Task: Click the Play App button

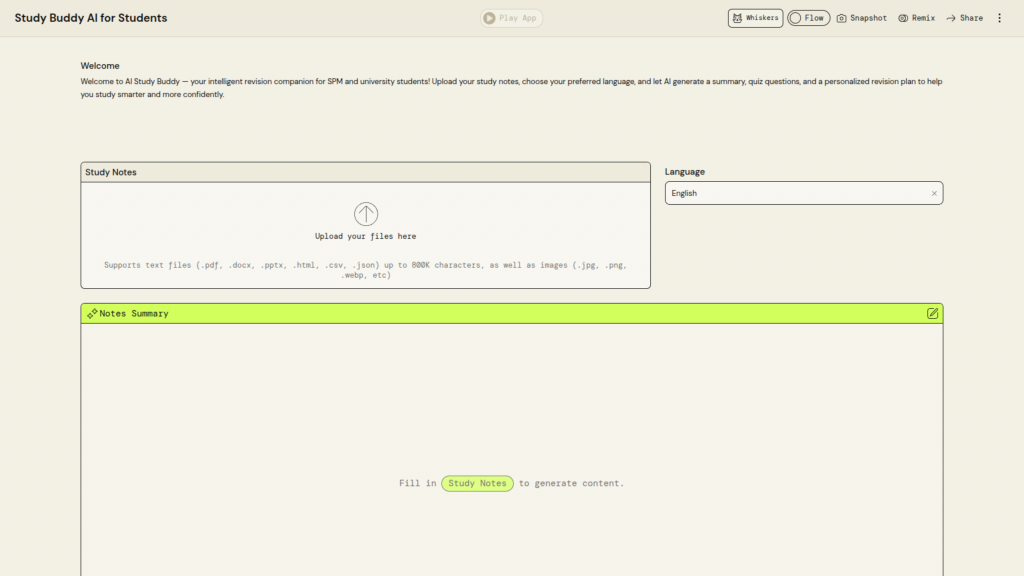Action: pyautogui.click(x=511, y=18)
